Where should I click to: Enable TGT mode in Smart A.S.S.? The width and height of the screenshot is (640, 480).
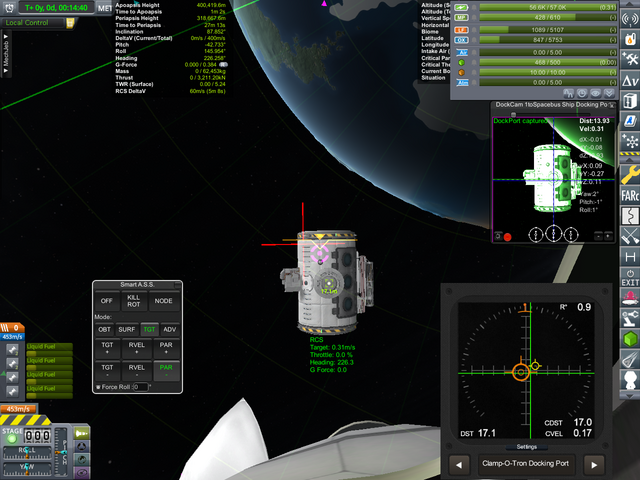[x=149, y=329]
